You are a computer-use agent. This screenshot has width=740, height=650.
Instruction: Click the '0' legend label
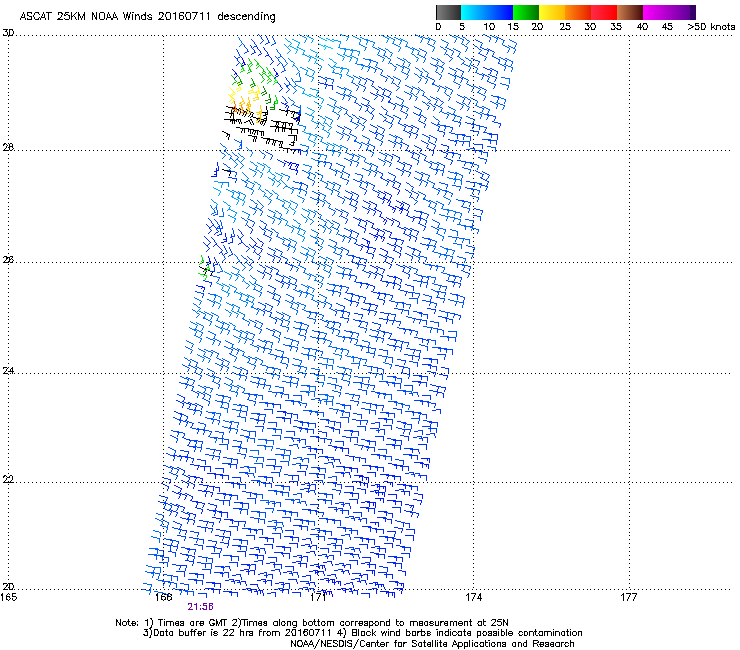[438, 27]
